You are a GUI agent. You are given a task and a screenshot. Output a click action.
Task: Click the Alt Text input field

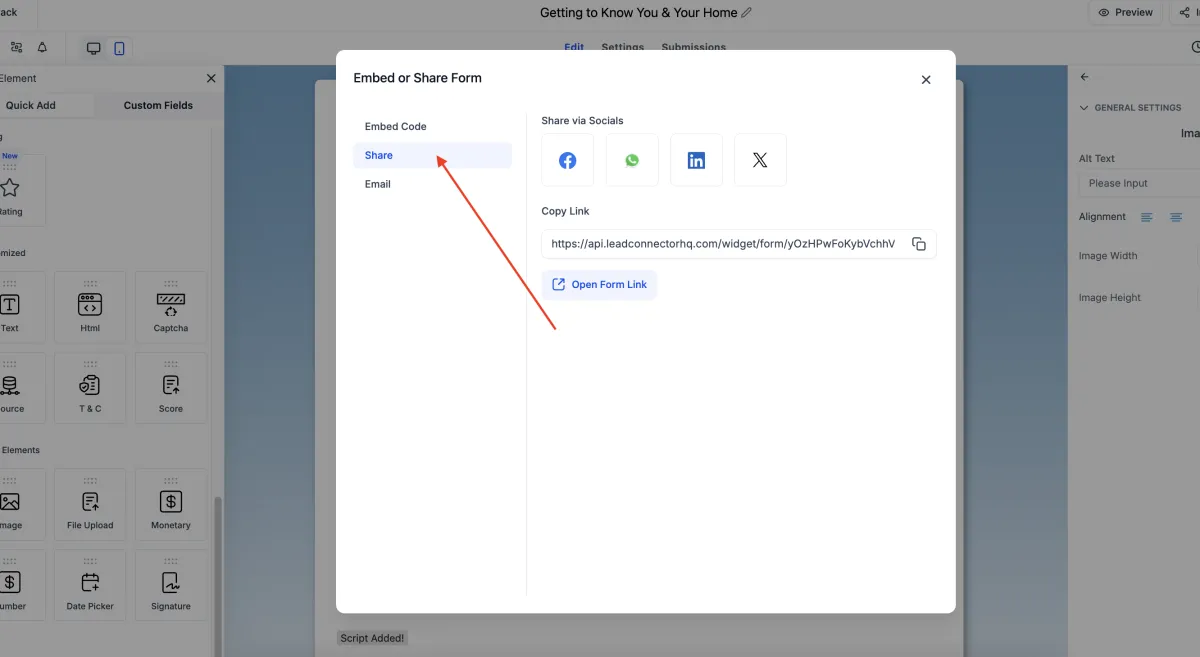point(1139,184)
